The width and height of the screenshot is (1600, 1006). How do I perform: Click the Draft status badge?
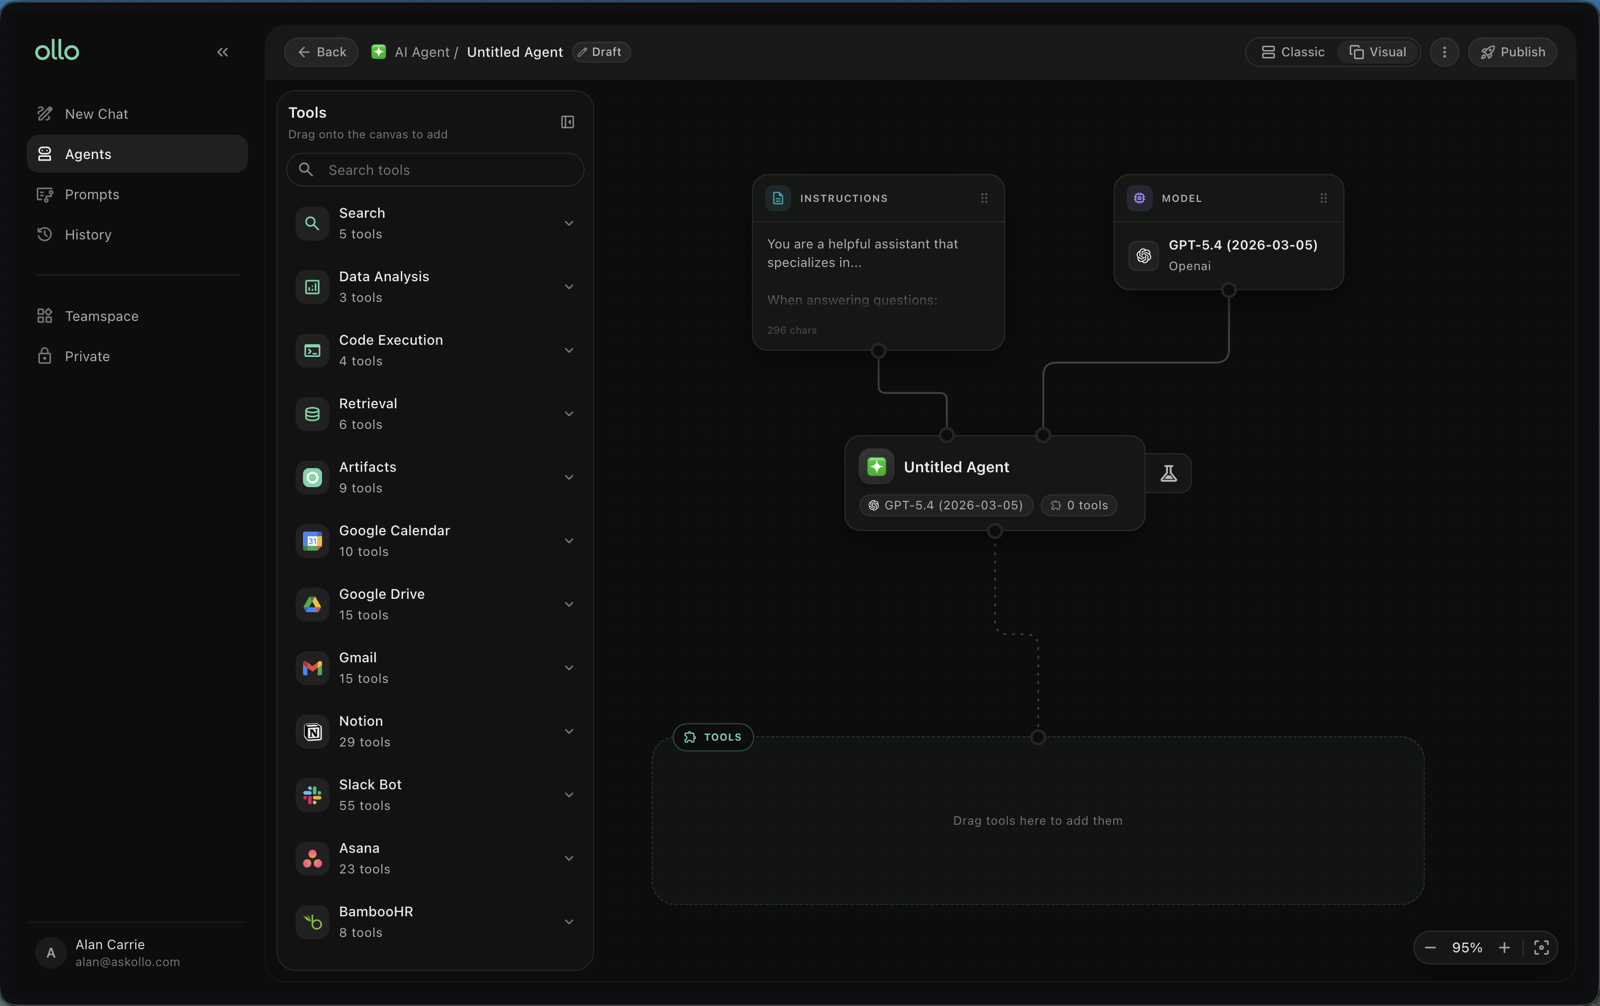click(x=600, y=52)
